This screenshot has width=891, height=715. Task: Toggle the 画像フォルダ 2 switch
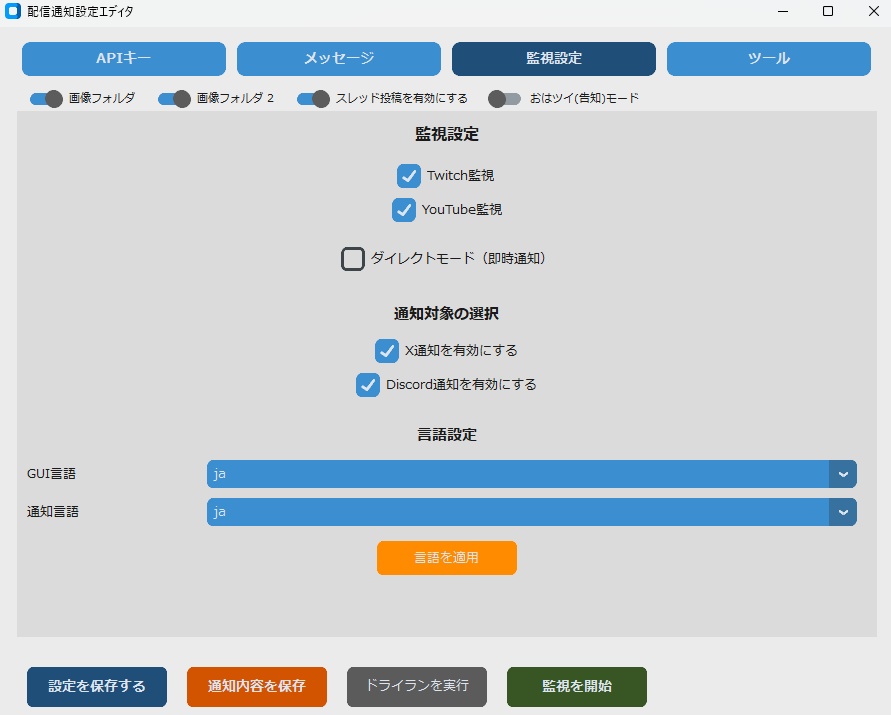pos(175,98)
